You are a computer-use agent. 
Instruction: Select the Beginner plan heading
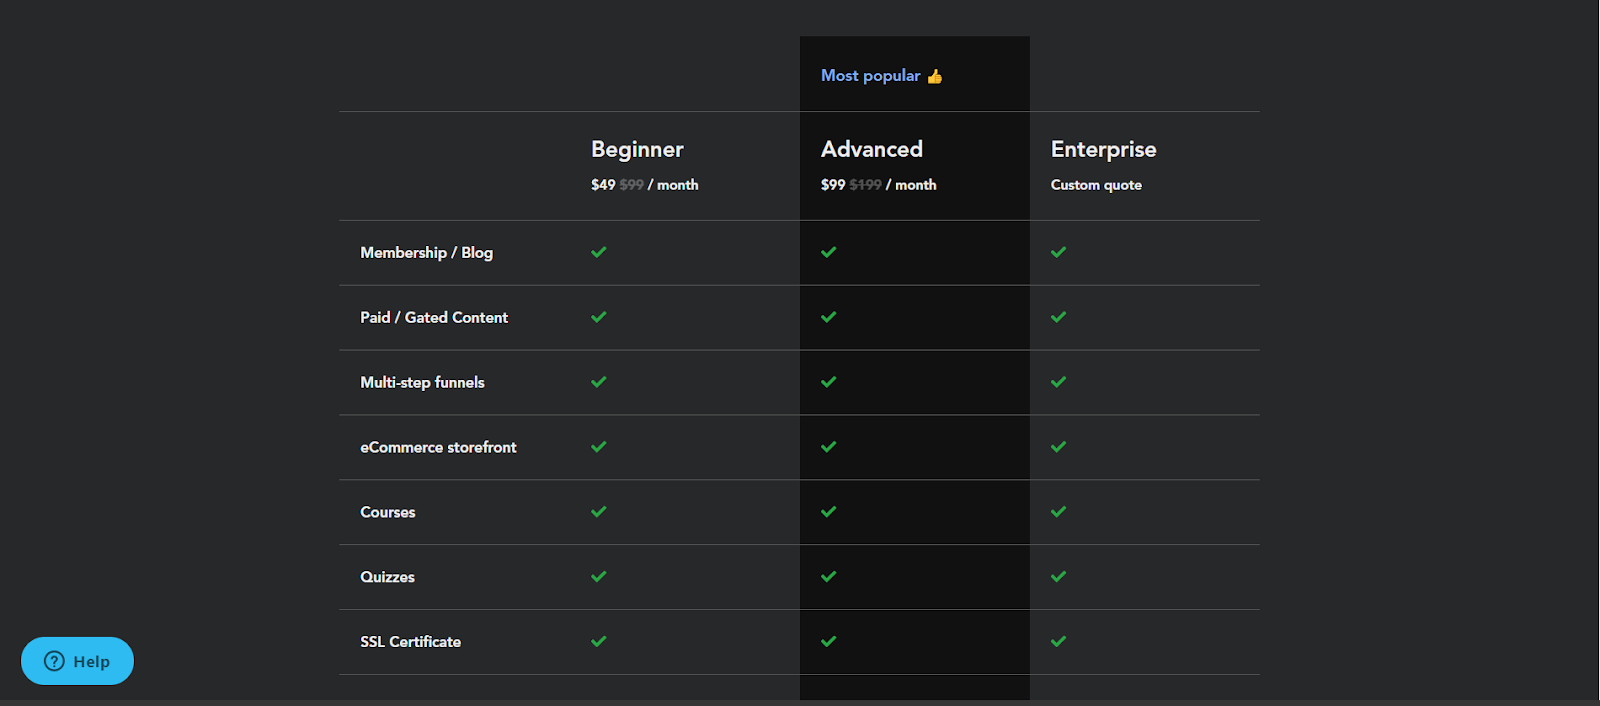click(637, 149)
